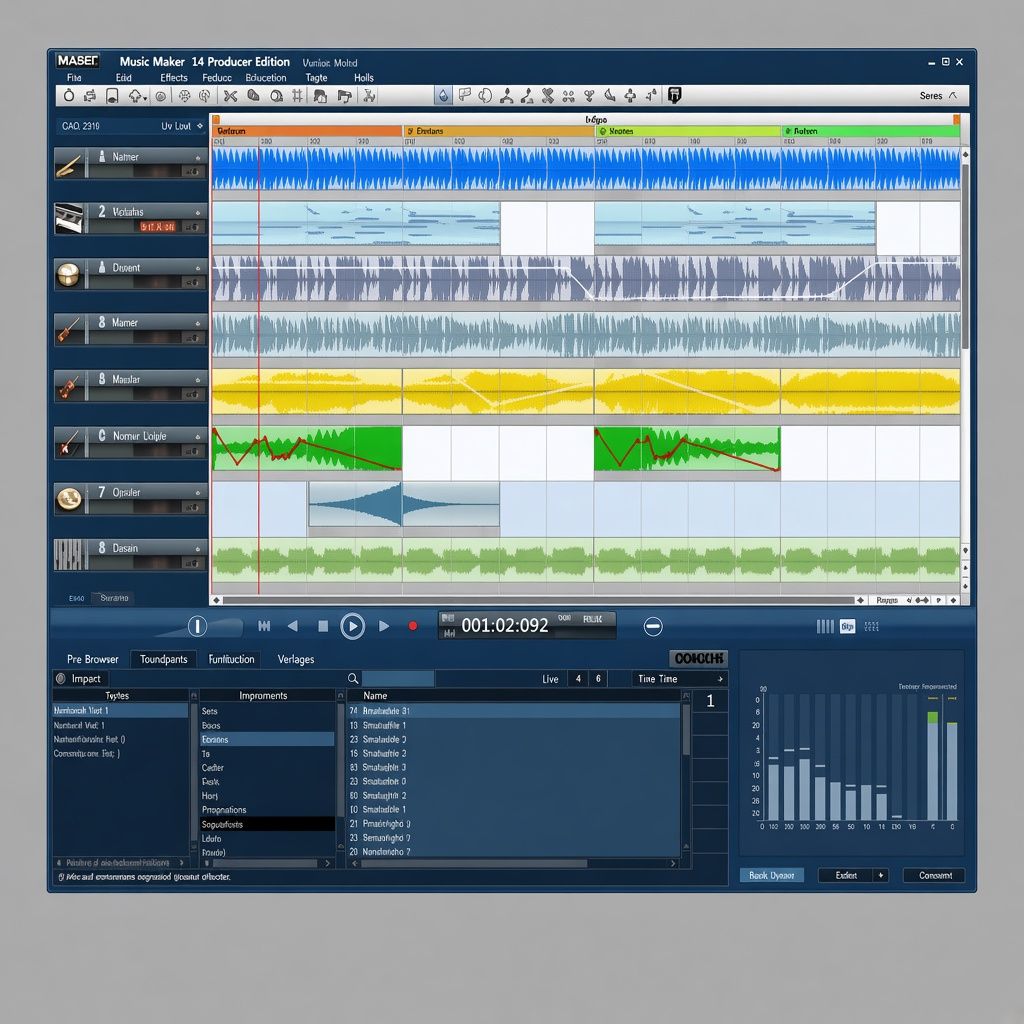
Task: Select the Cedler instrument row
Action: pyautogui.click(x=267, y=767)
